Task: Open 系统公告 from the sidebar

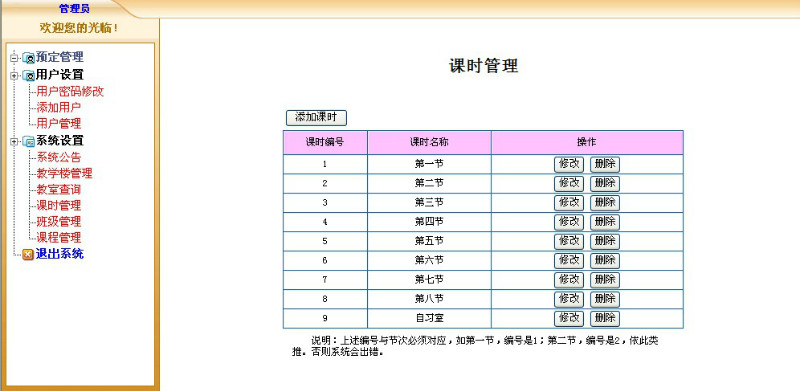Action: click(59, 157)
